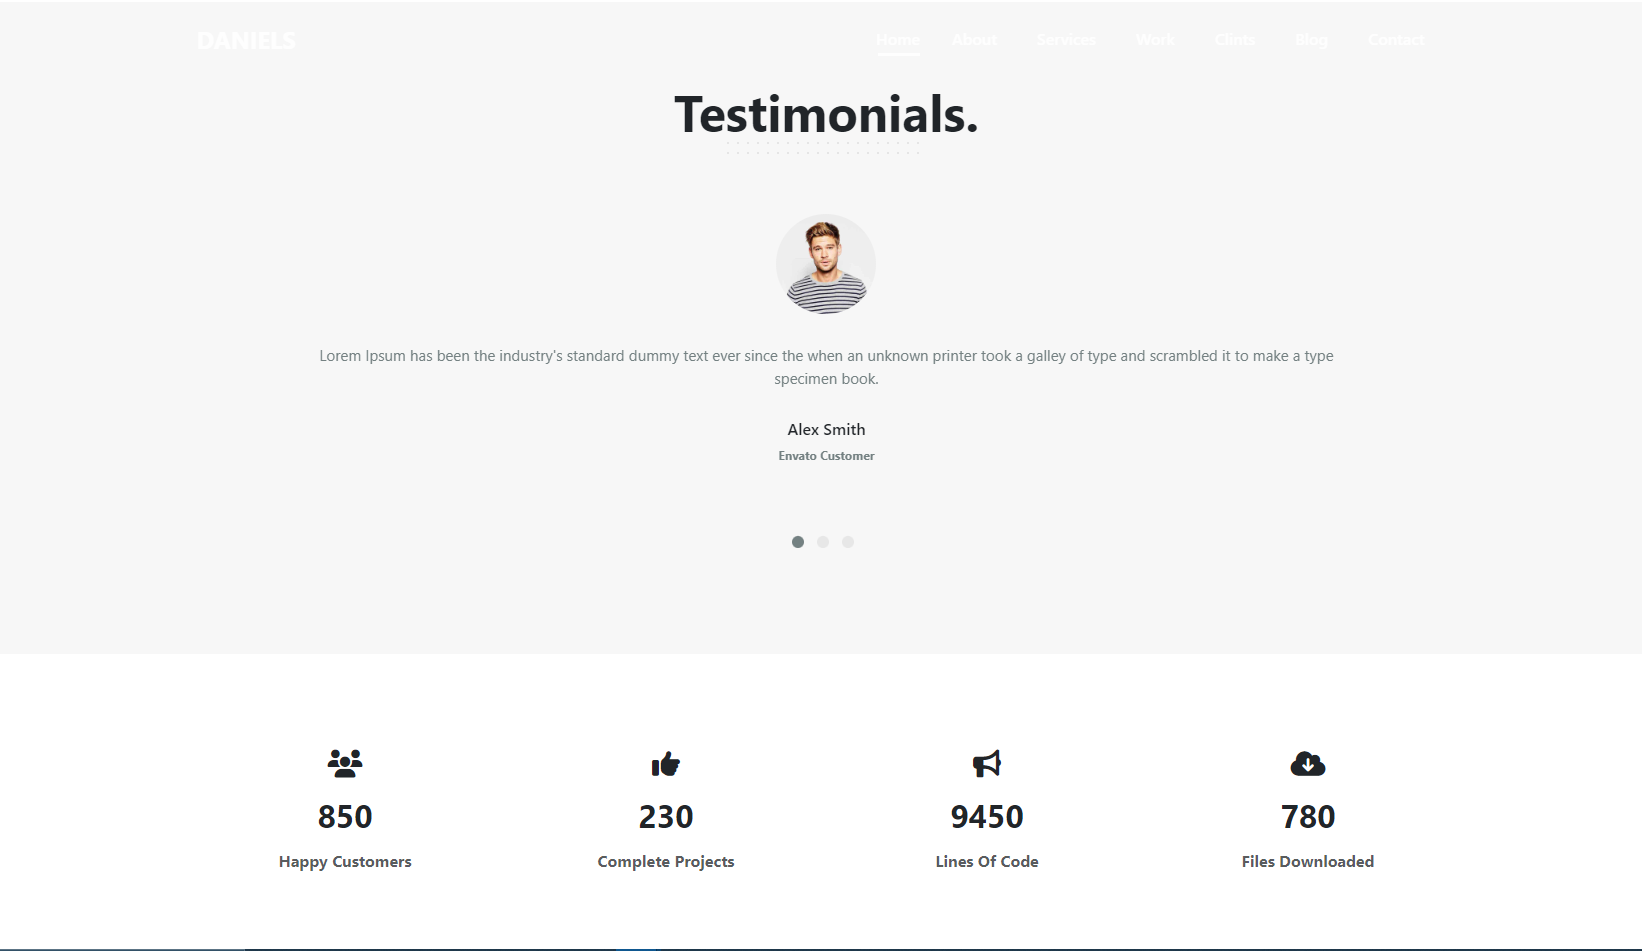Select the third carousel indicator dot
The image size is (1642, 951).
click(x=848, y=541)
